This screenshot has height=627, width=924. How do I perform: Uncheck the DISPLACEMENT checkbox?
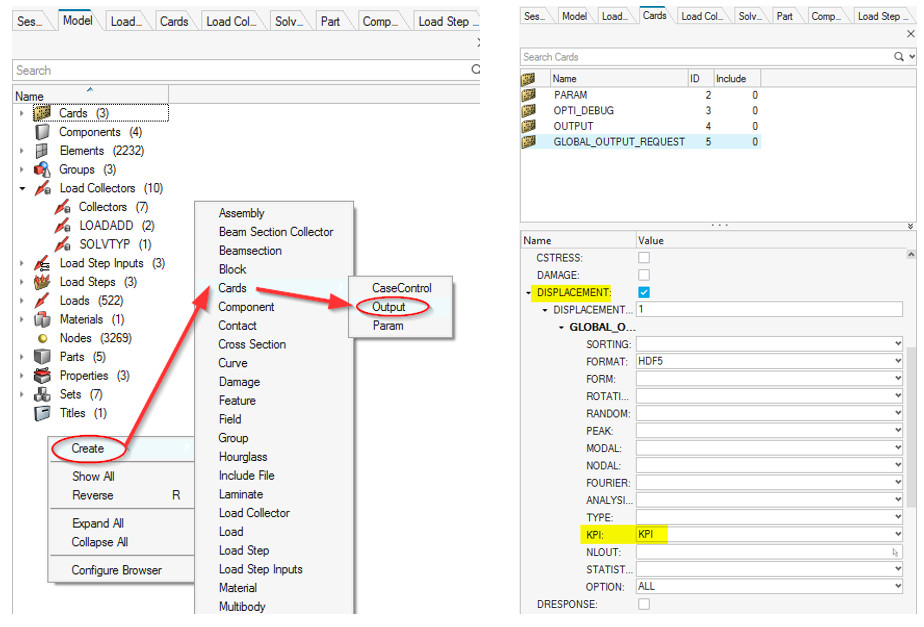tap(643, 292)
